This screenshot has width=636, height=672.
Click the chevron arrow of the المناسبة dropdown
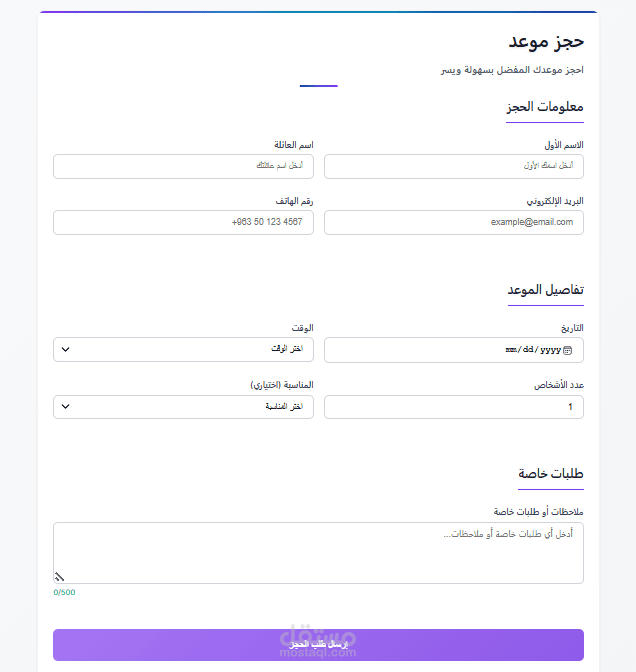(x=66, y=407)
